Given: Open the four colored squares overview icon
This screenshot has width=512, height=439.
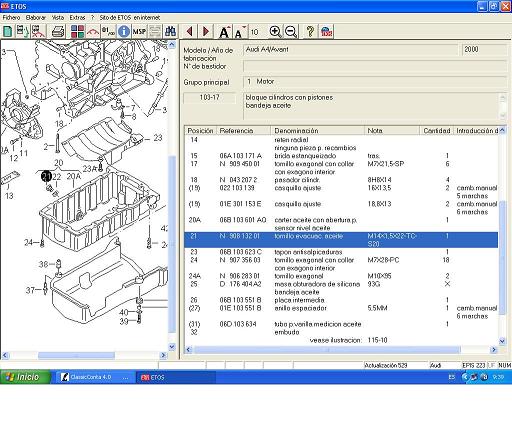Looking at the screenshot, I should [x=77, y=32].
